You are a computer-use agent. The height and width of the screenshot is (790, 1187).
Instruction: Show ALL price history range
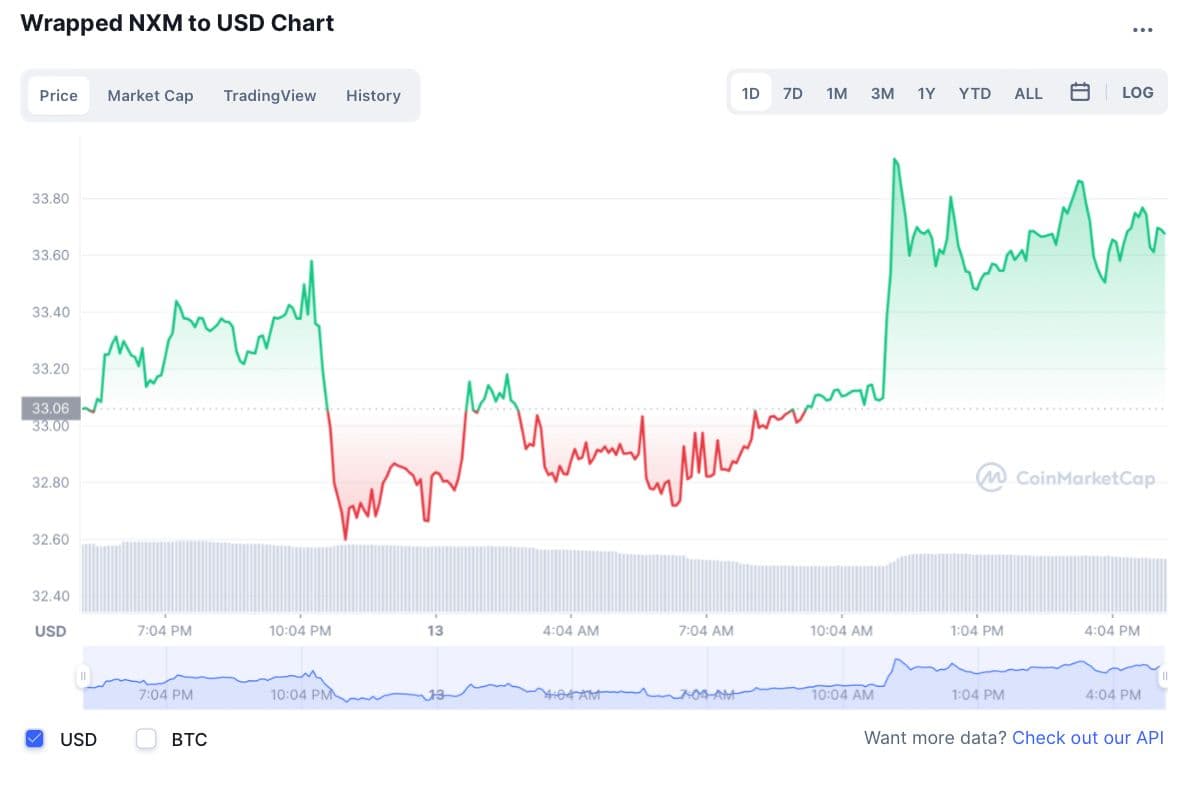pyautogui.click(x=1028, y=93)
